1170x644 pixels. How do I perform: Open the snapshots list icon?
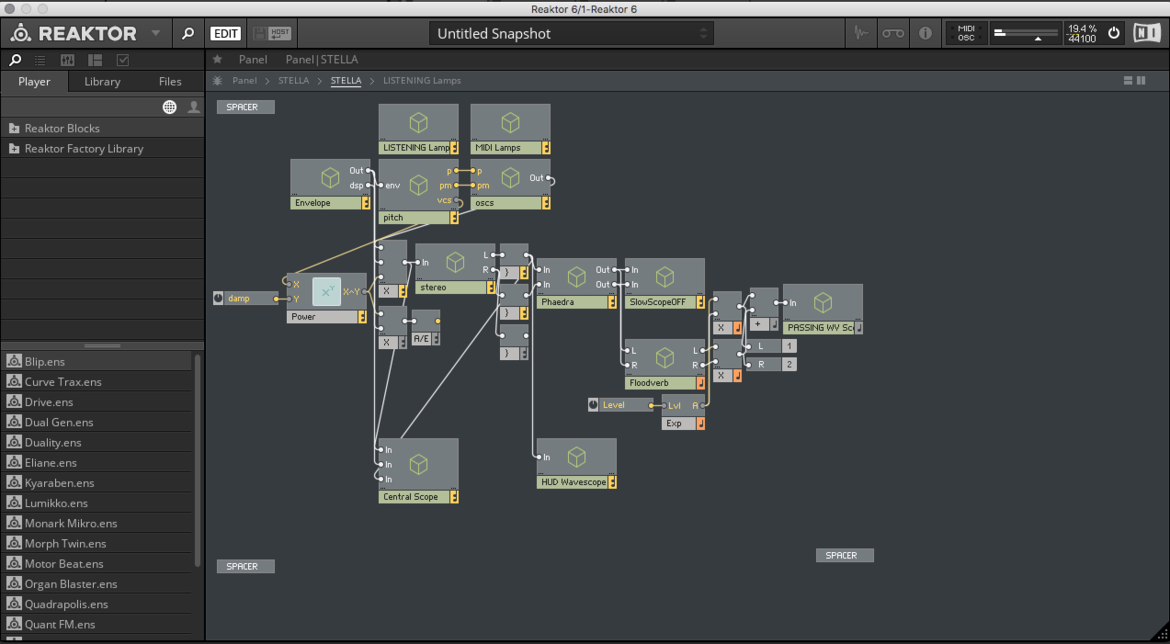click(x=40, y=60)
